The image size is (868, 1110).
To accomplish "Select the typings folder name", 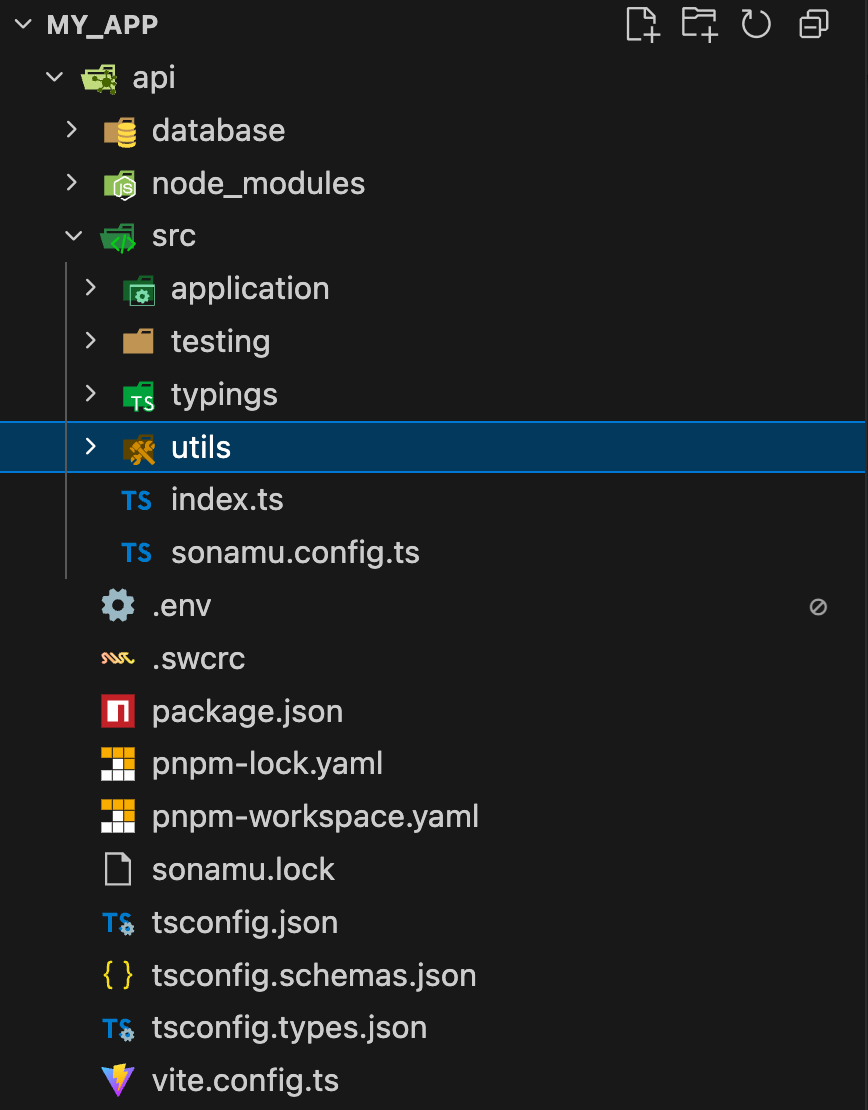I will click(x=224, y=396).
